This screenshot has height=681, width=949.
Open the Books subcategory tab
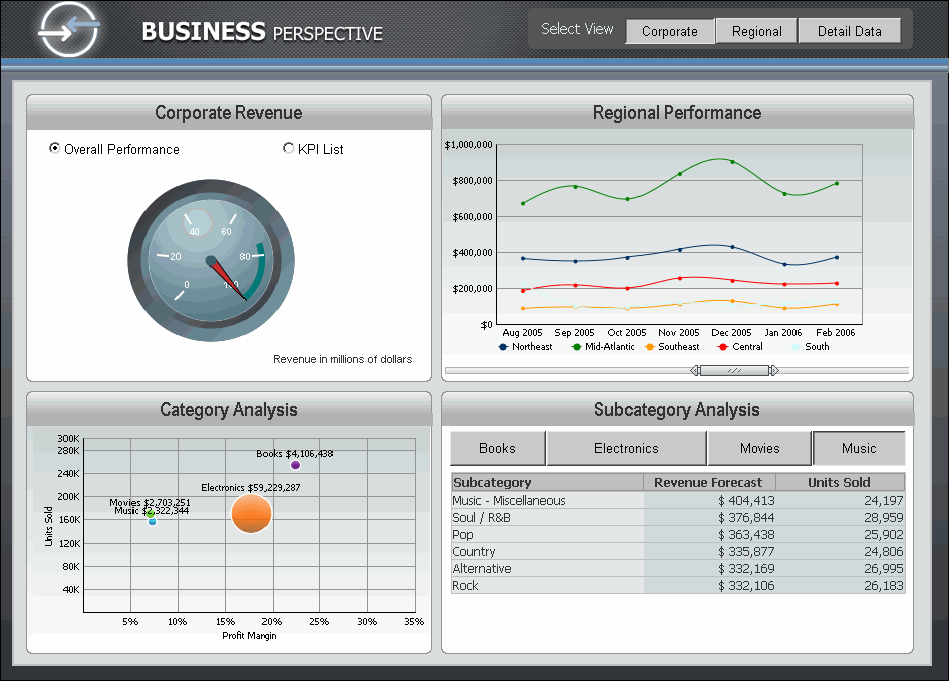click(x=497, y=448)
